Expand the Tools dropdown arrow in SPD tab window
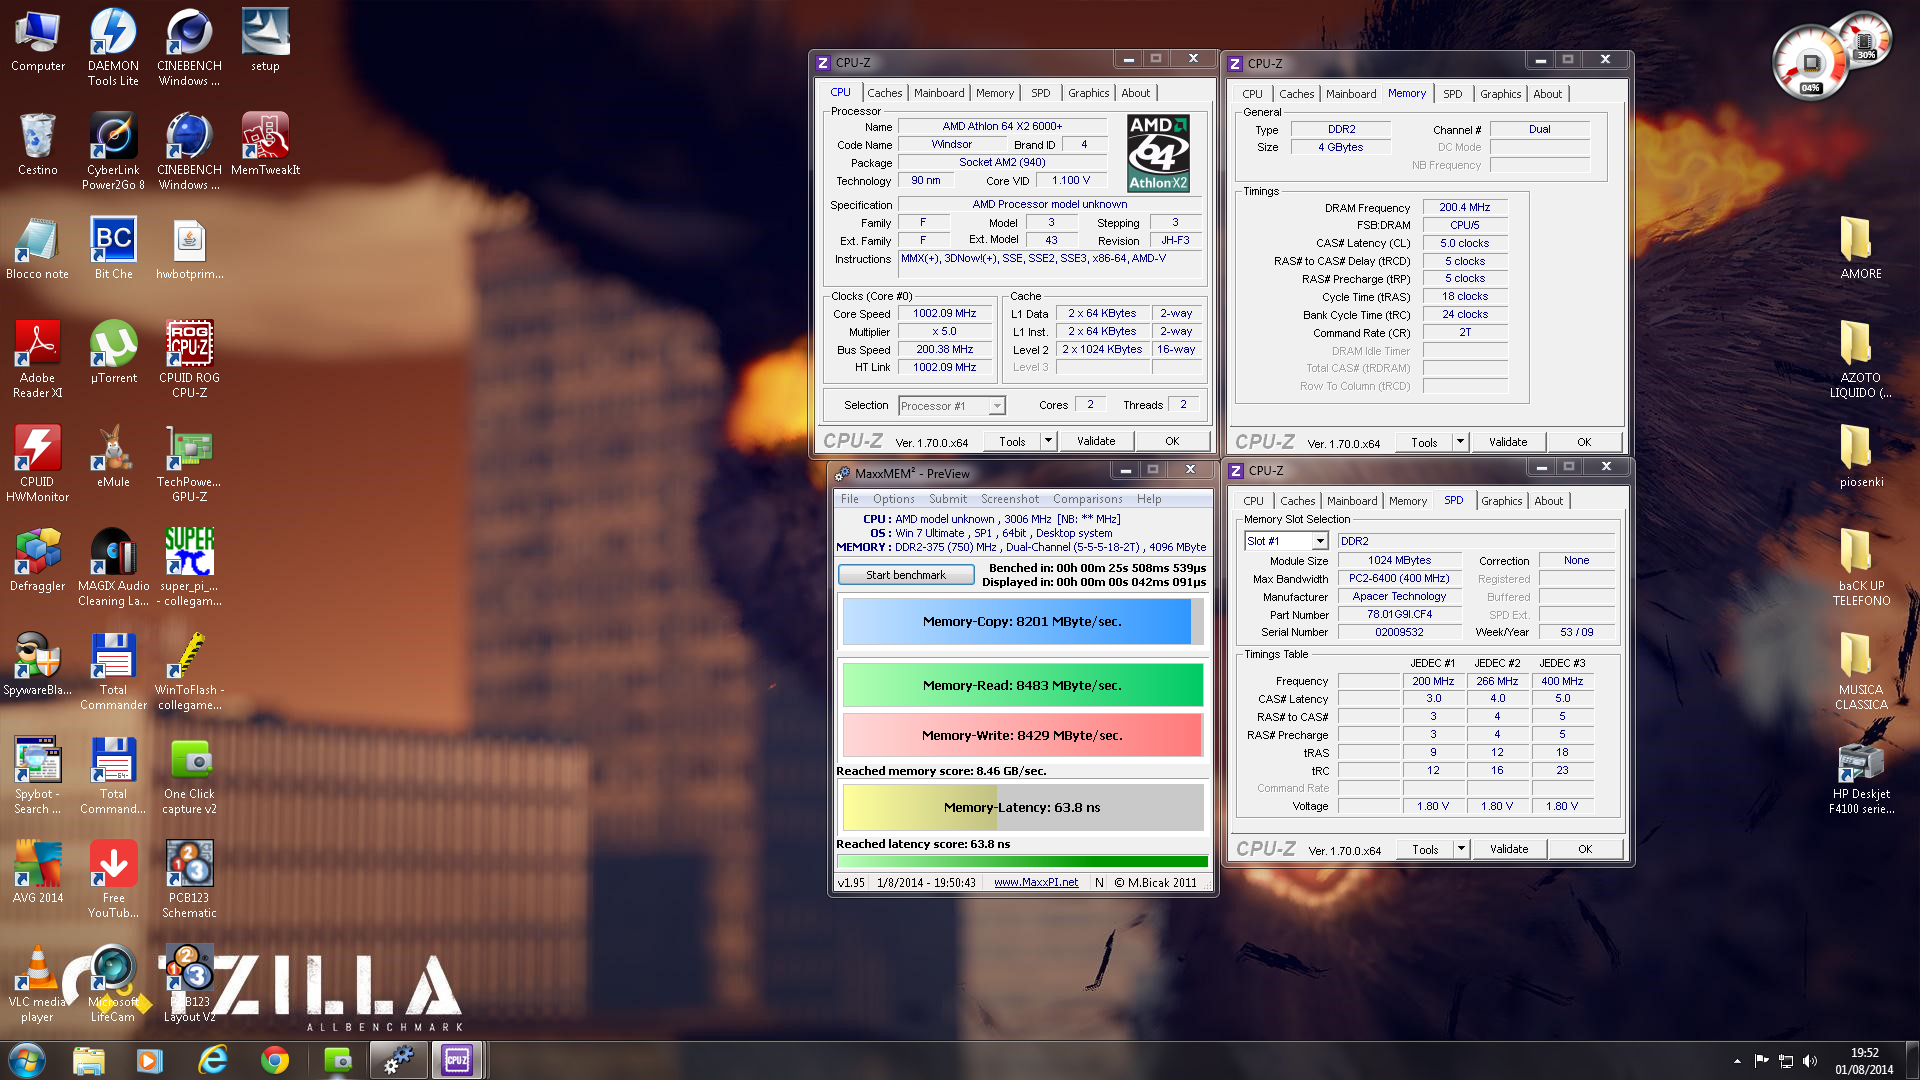The width and height of the screenshot is (1920, 1080). [x=1461, y=849]
